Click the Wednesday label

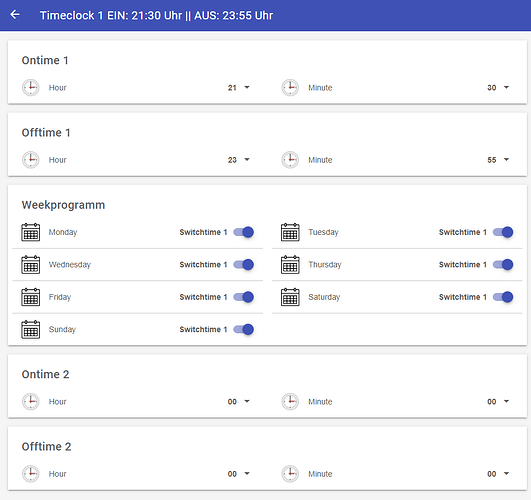coord(70,265)
